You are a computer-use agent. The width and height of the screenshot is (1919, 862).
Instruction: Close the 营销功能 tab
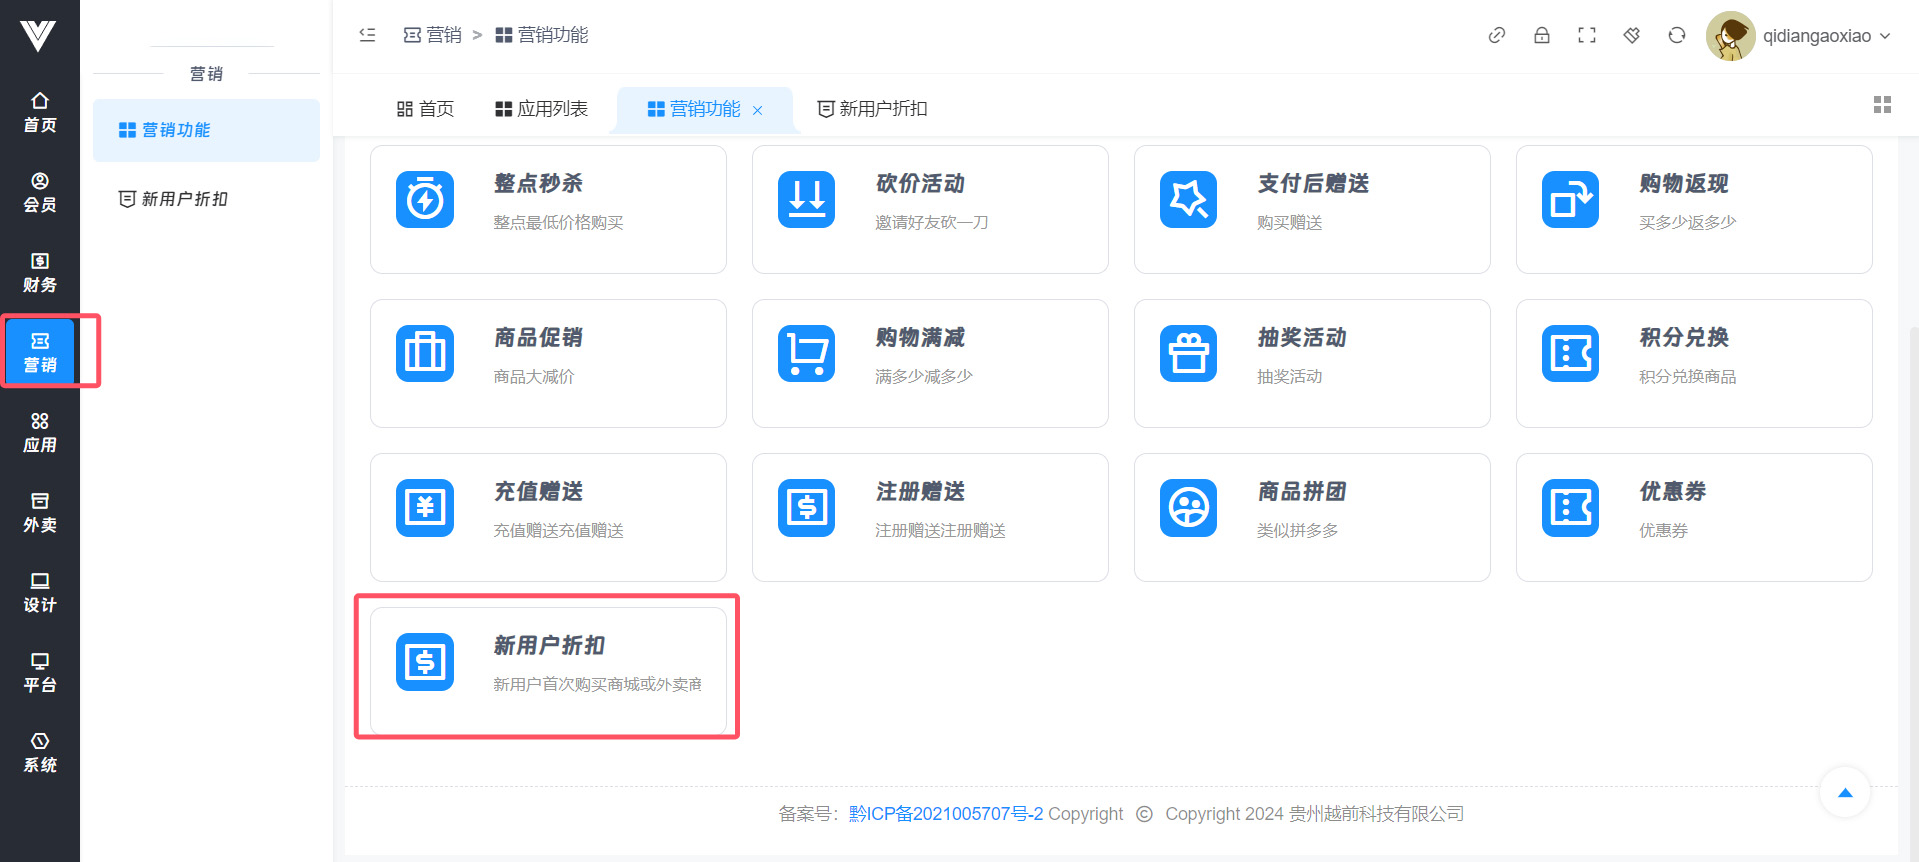coord(757,110)
